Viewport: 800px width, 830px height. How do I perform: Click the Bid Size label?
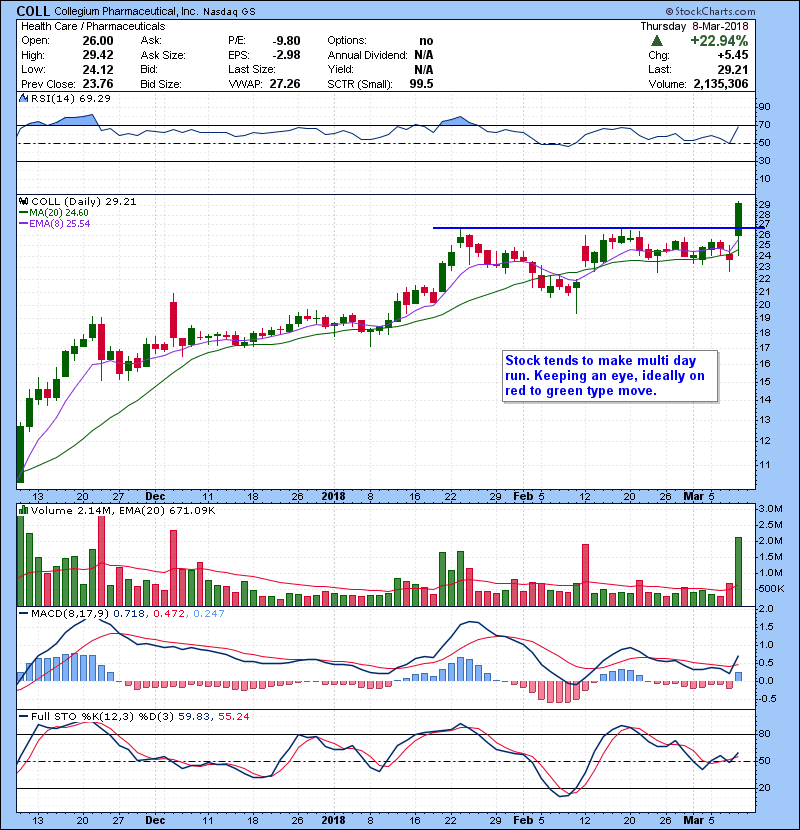click(161, 84)
